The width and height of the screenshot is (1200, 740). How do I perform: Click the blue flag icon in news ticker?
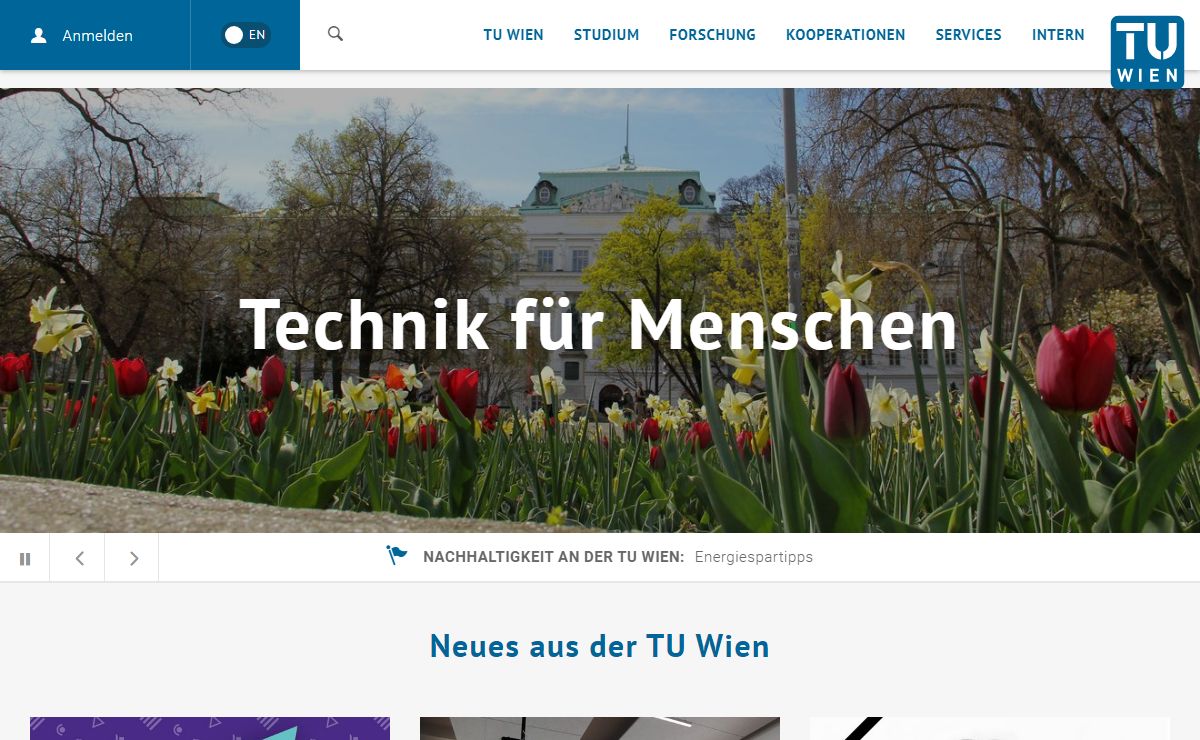(x=397, y=556)
